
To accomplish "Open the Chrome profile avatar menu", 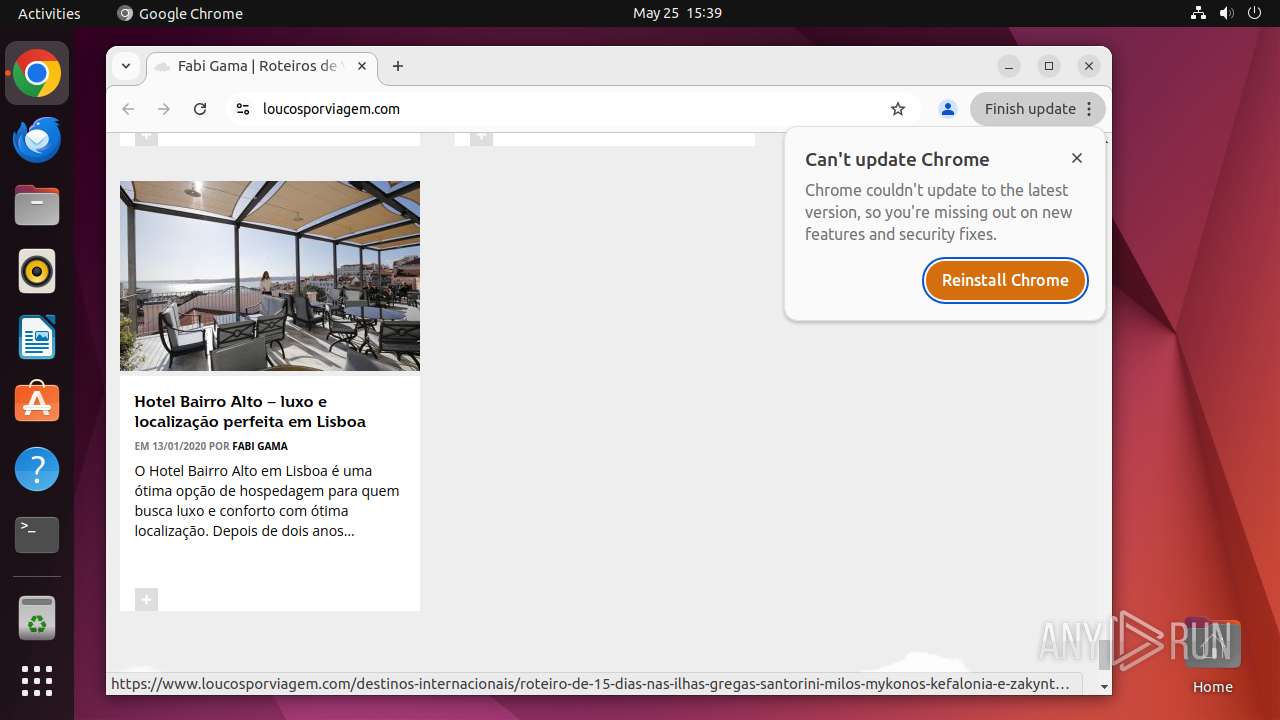I will 948,109.
